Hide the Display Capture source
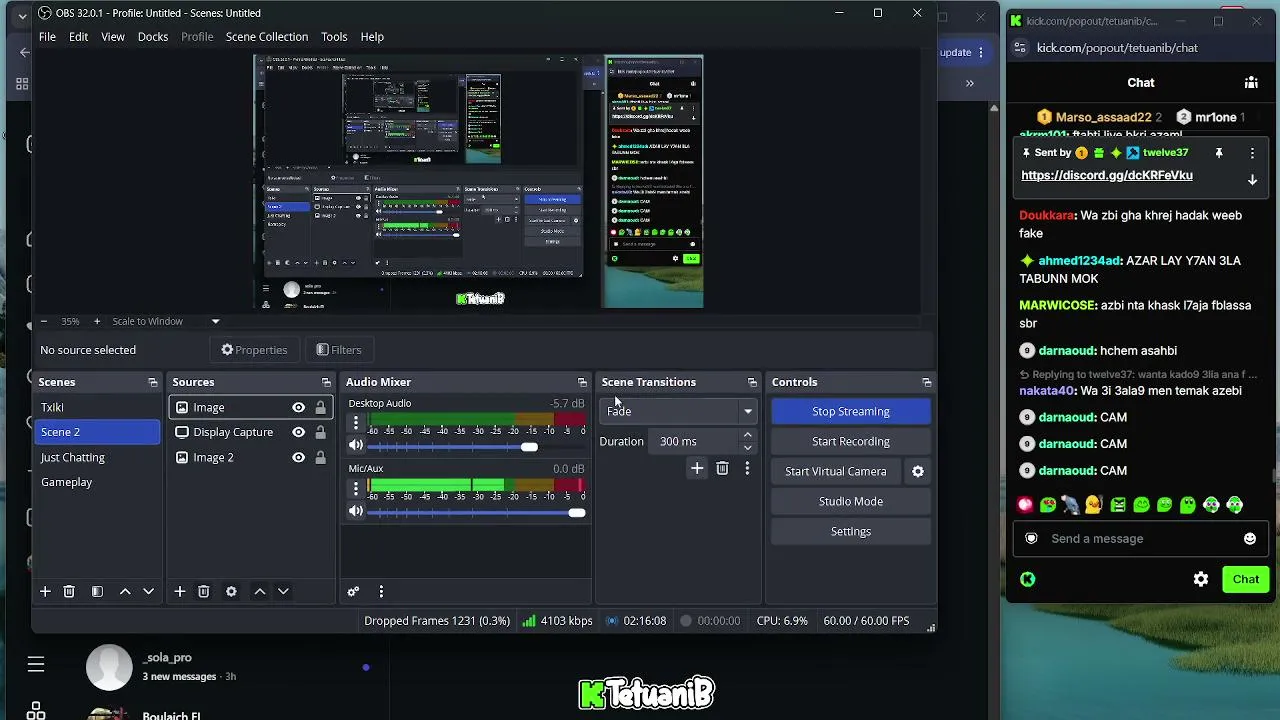1280x720 pixels. (298, 432)
